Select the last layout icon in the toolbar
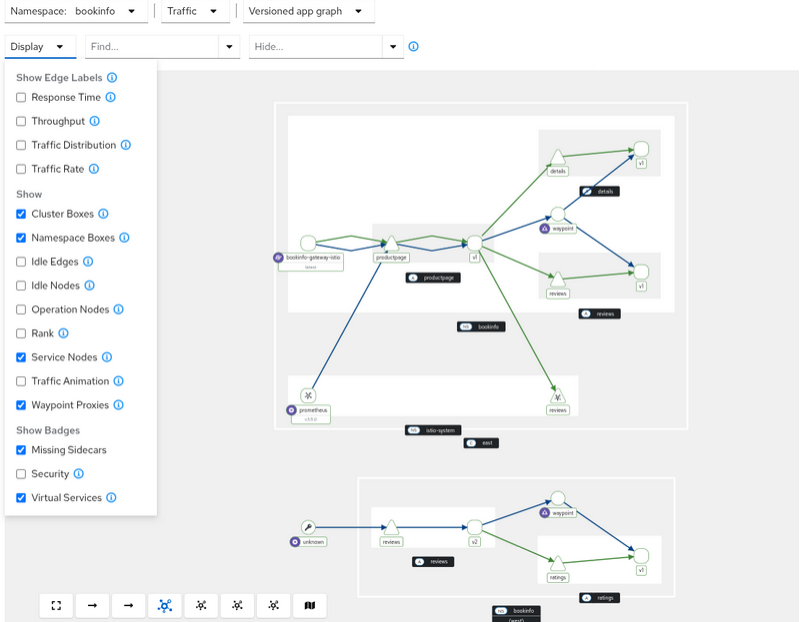 pos(273,605)
